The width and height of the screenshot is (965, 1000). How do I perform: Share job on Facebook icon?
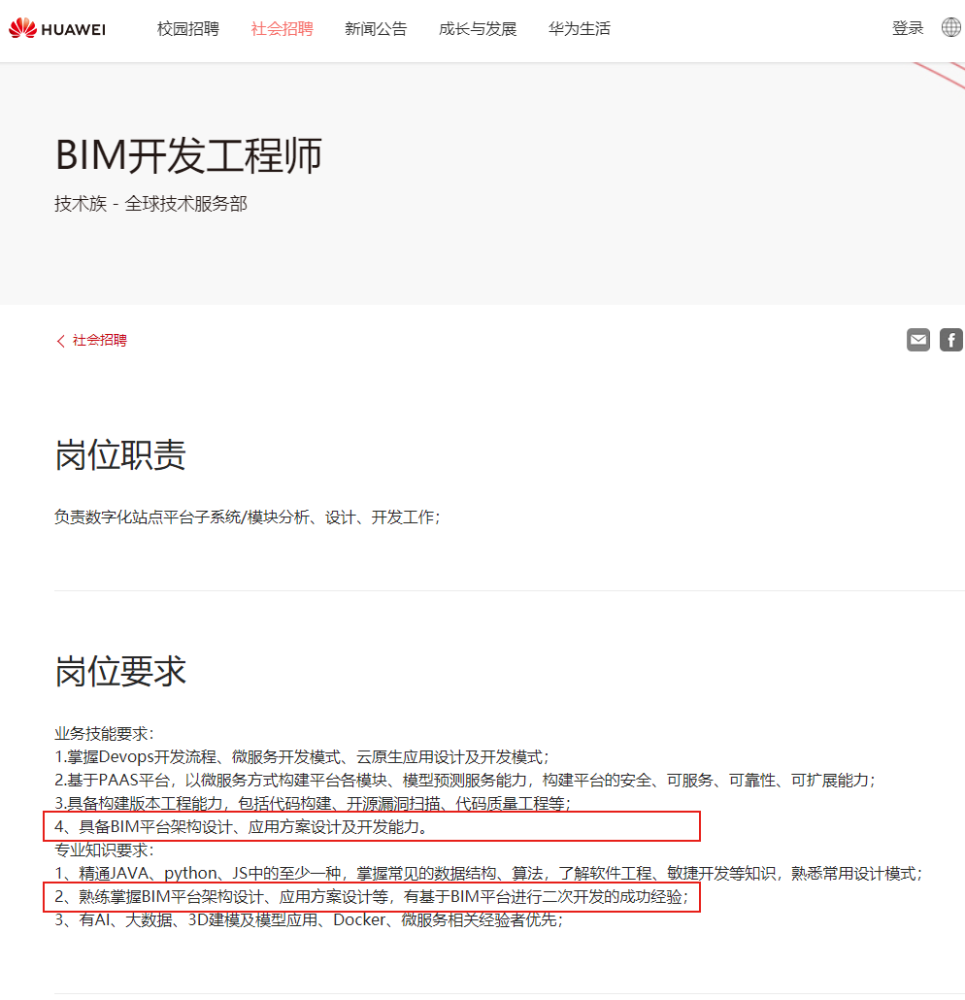coord(950,340)
